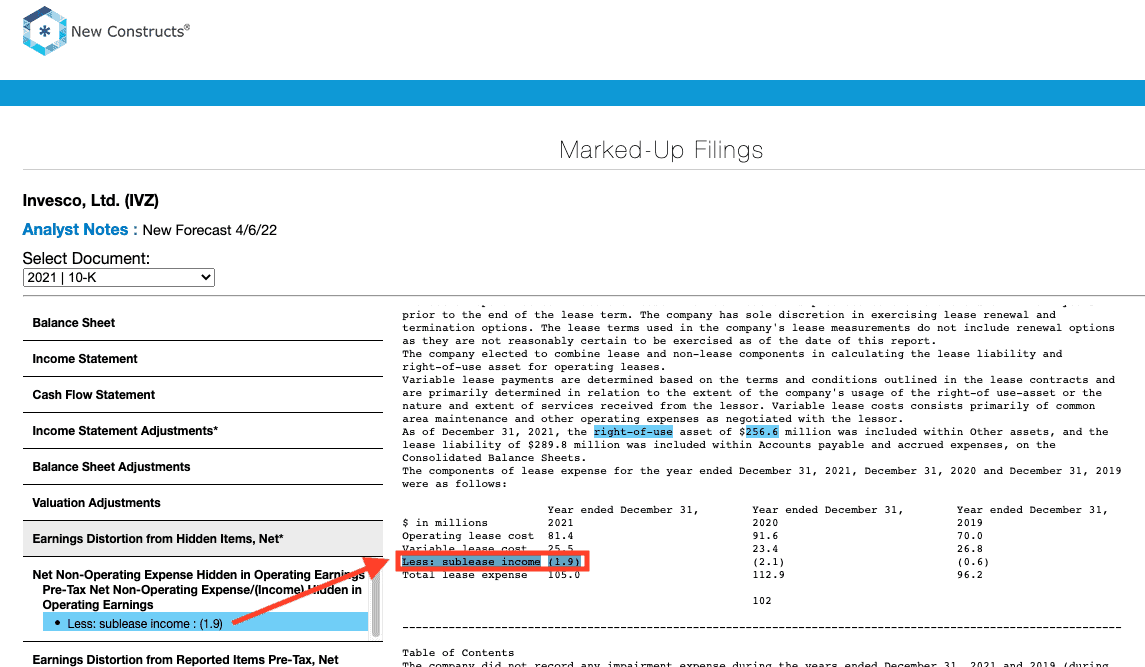Click the 2020 sublease income (2.1)
The image size is (1145, 667).
pos(768,562)
